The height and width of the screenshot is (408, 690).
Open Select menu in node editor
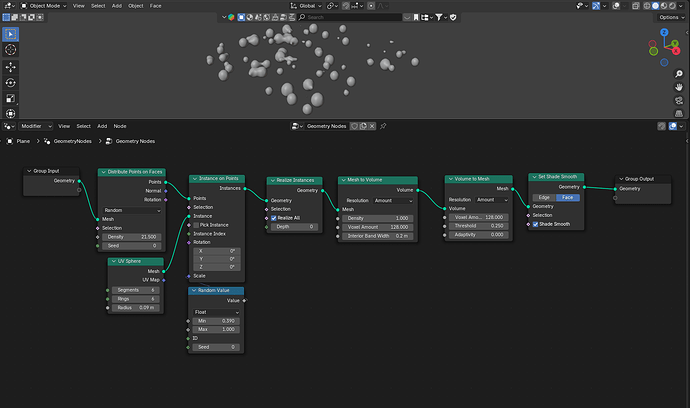pyautogui.click(x=83, y=126)
